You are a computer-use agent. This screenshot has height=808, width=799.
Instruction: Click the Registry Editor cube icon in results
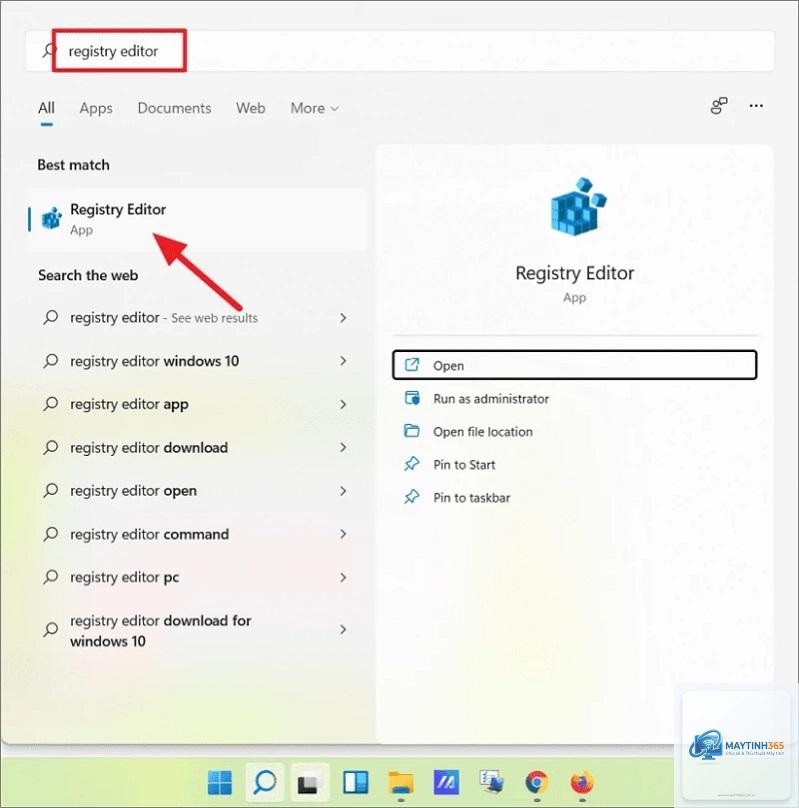[x=52, y=218]
